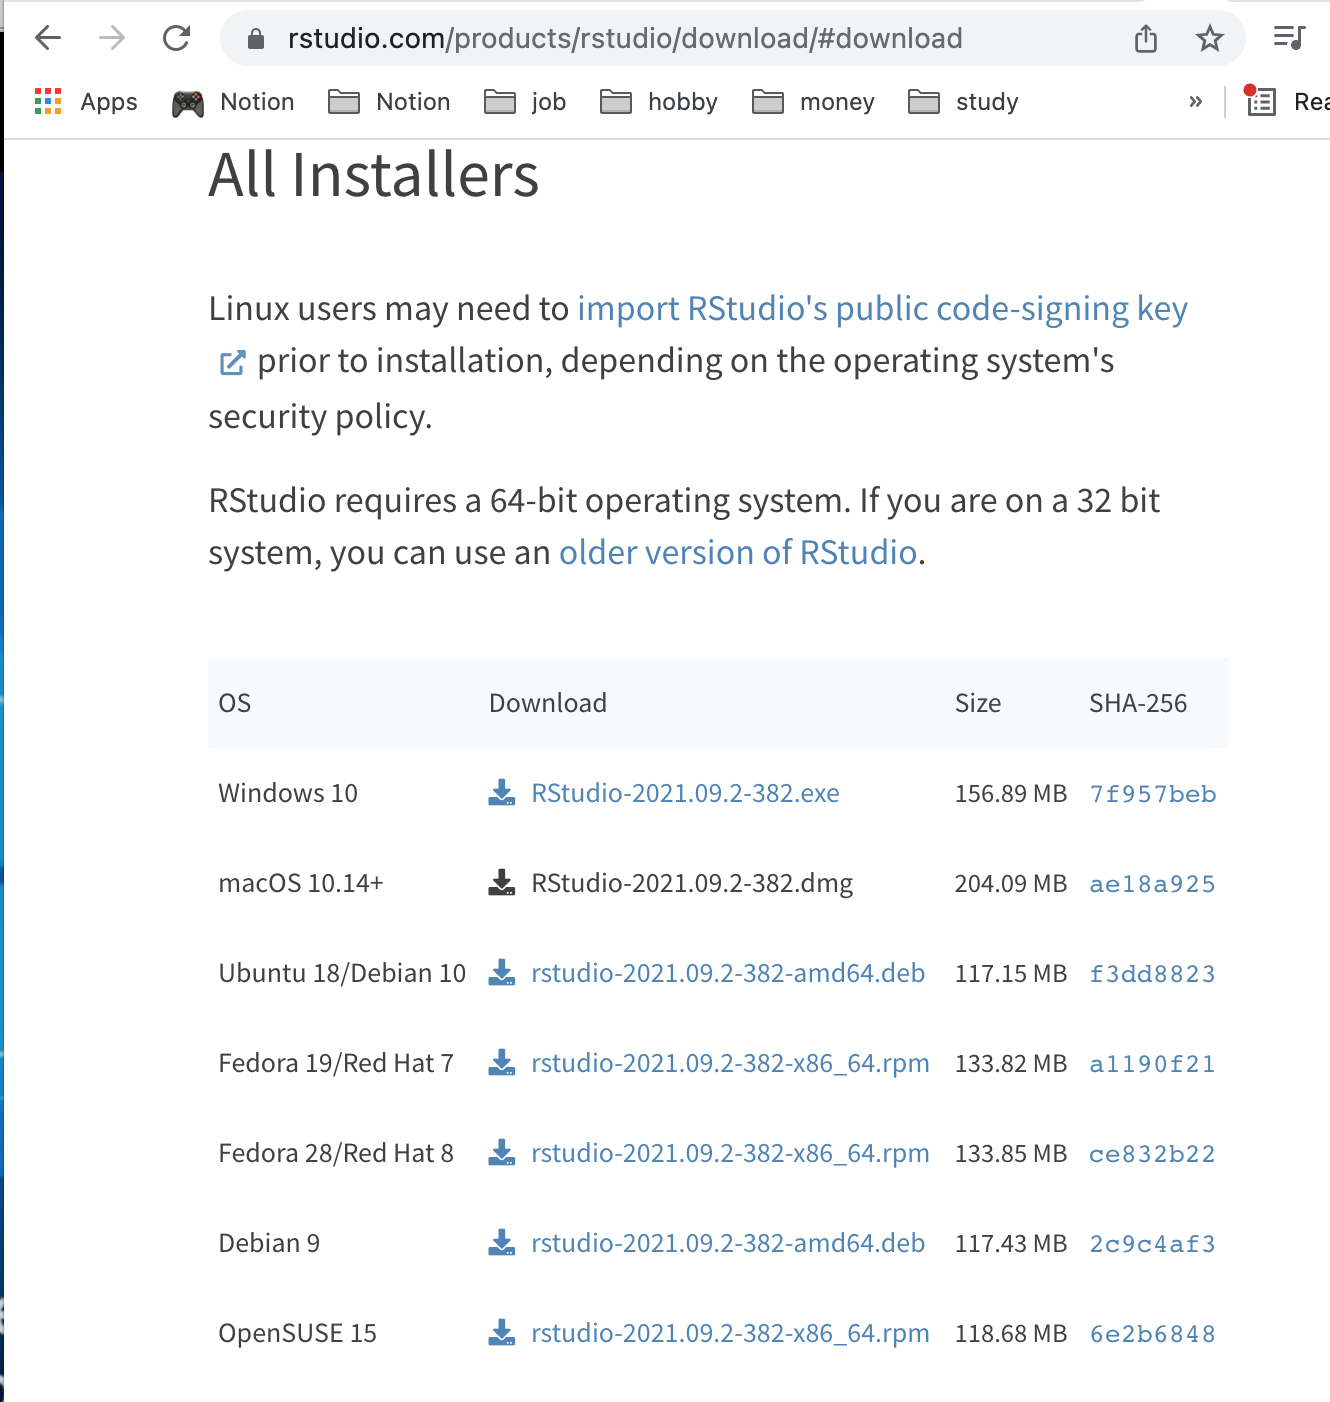This screenshot has width=1330, height=1402.
Task: Reload the page with the refresh icon
Action: [x=176, y=39]
